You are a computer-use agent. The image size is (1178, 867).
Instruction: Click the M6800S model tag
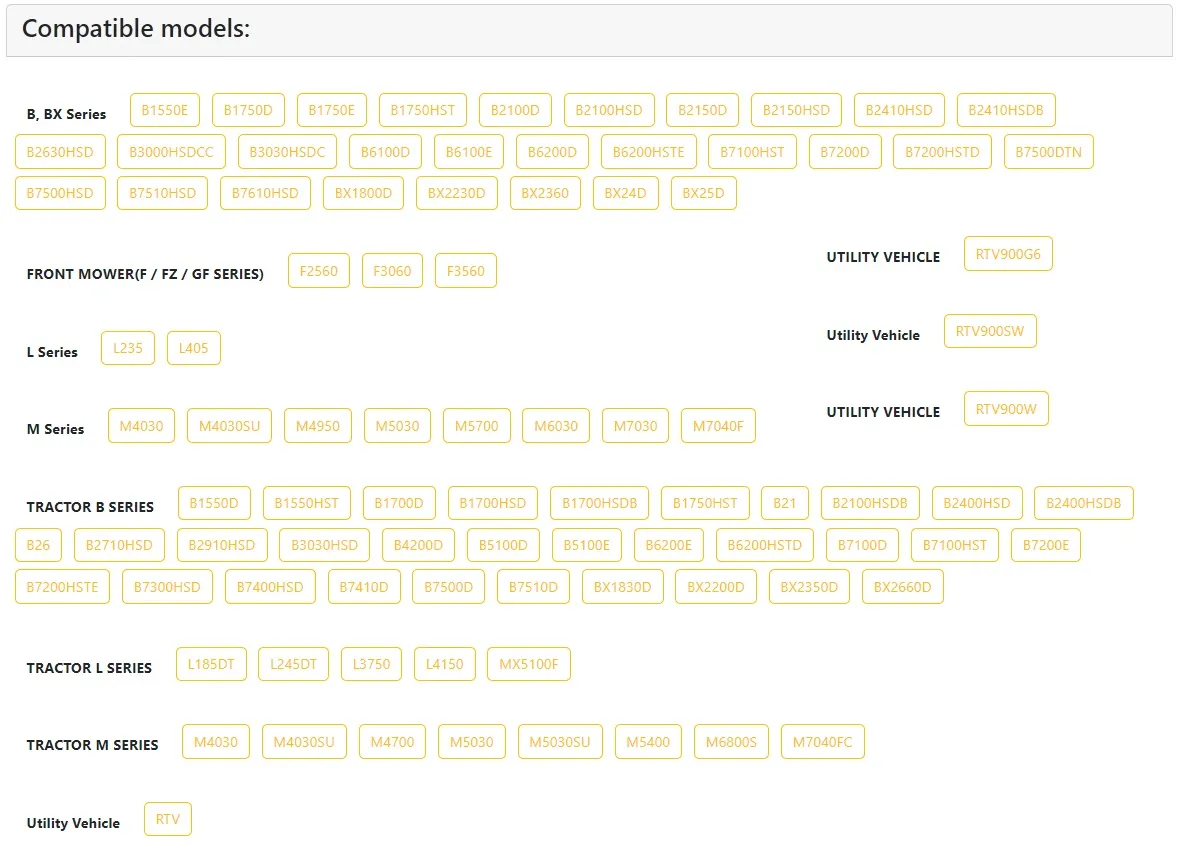point(731,742)
